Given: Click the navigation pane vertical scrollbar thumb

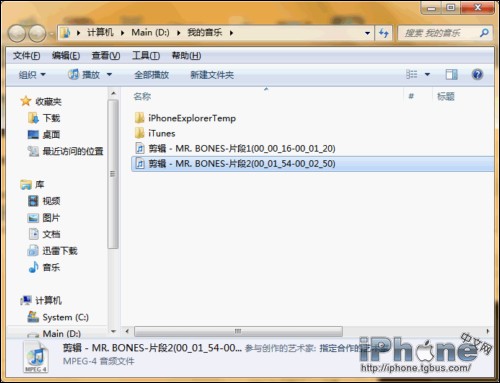Looking at the screenshot, I should [x=113, y=174].
